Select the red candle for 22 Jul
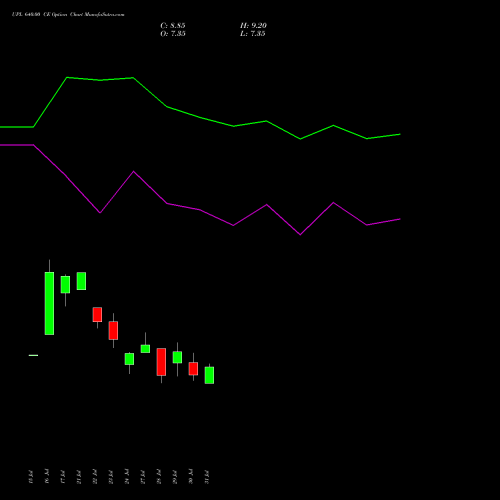Viewport: 500px width, 500px height. click(97, 314)
